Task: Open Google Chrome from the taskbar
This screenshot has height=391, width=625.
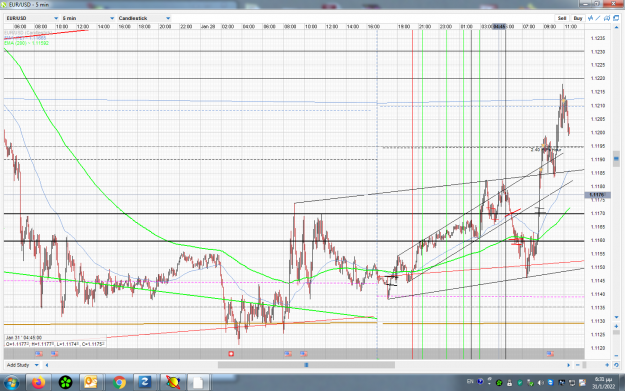Action: click(119, 383)
